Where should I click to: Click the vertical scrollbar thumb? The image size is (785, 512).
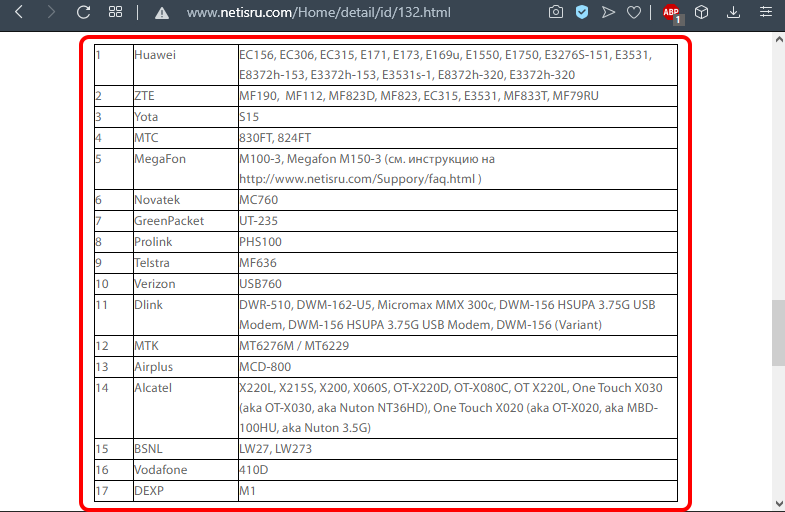[x=778, y=333]
